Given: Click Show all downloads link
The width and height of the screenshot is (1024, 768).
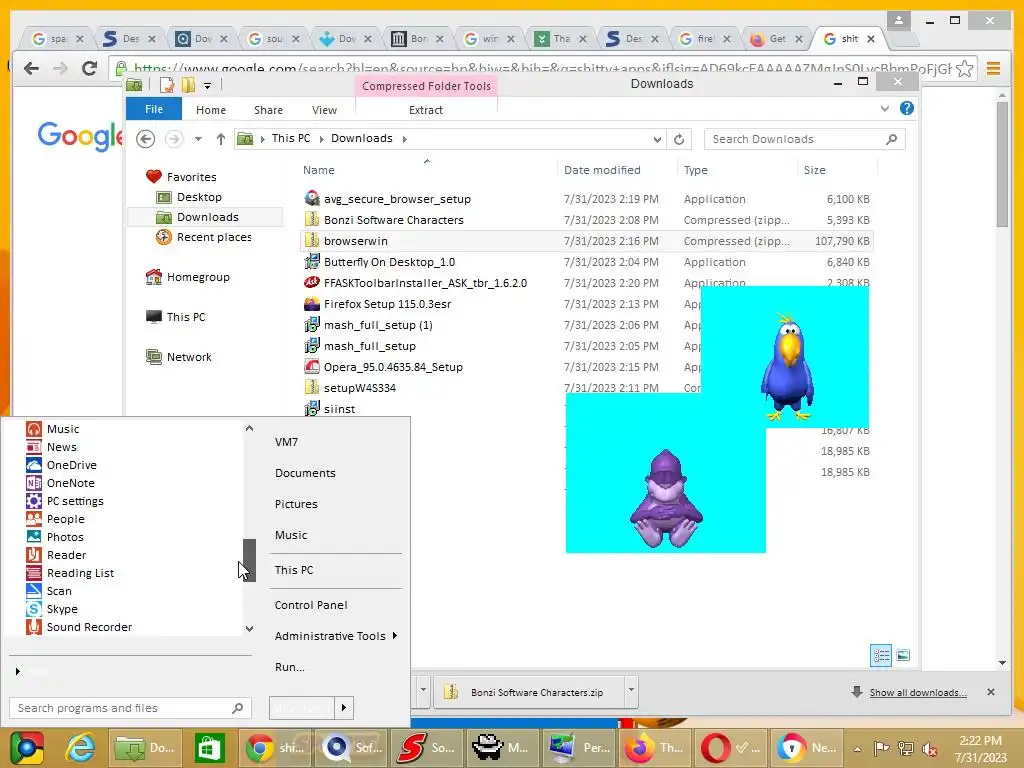Looking at the screenshot, I should coord(918,693).
